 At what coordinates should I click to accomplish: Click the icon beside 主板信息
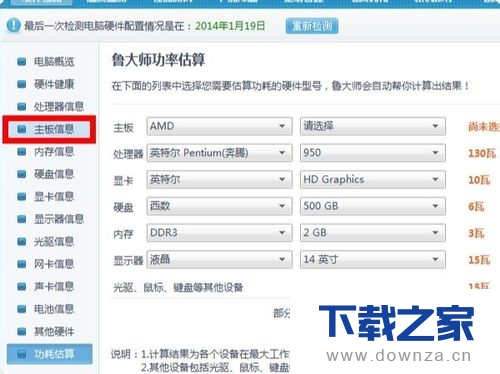pyautogui.click(x=22, y=129)
